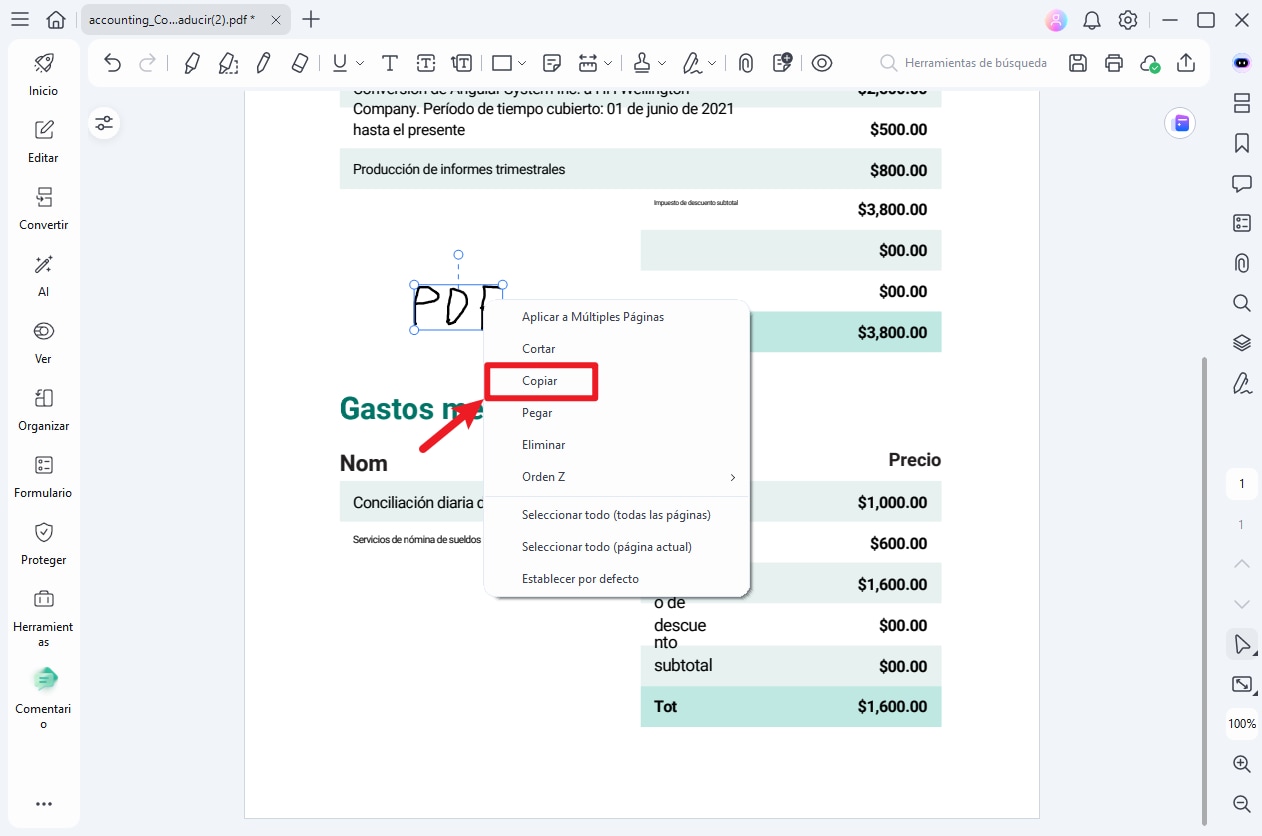Expand the shape rectangle dropdown arrow
1262x836 pixels.
click(522, 63)
